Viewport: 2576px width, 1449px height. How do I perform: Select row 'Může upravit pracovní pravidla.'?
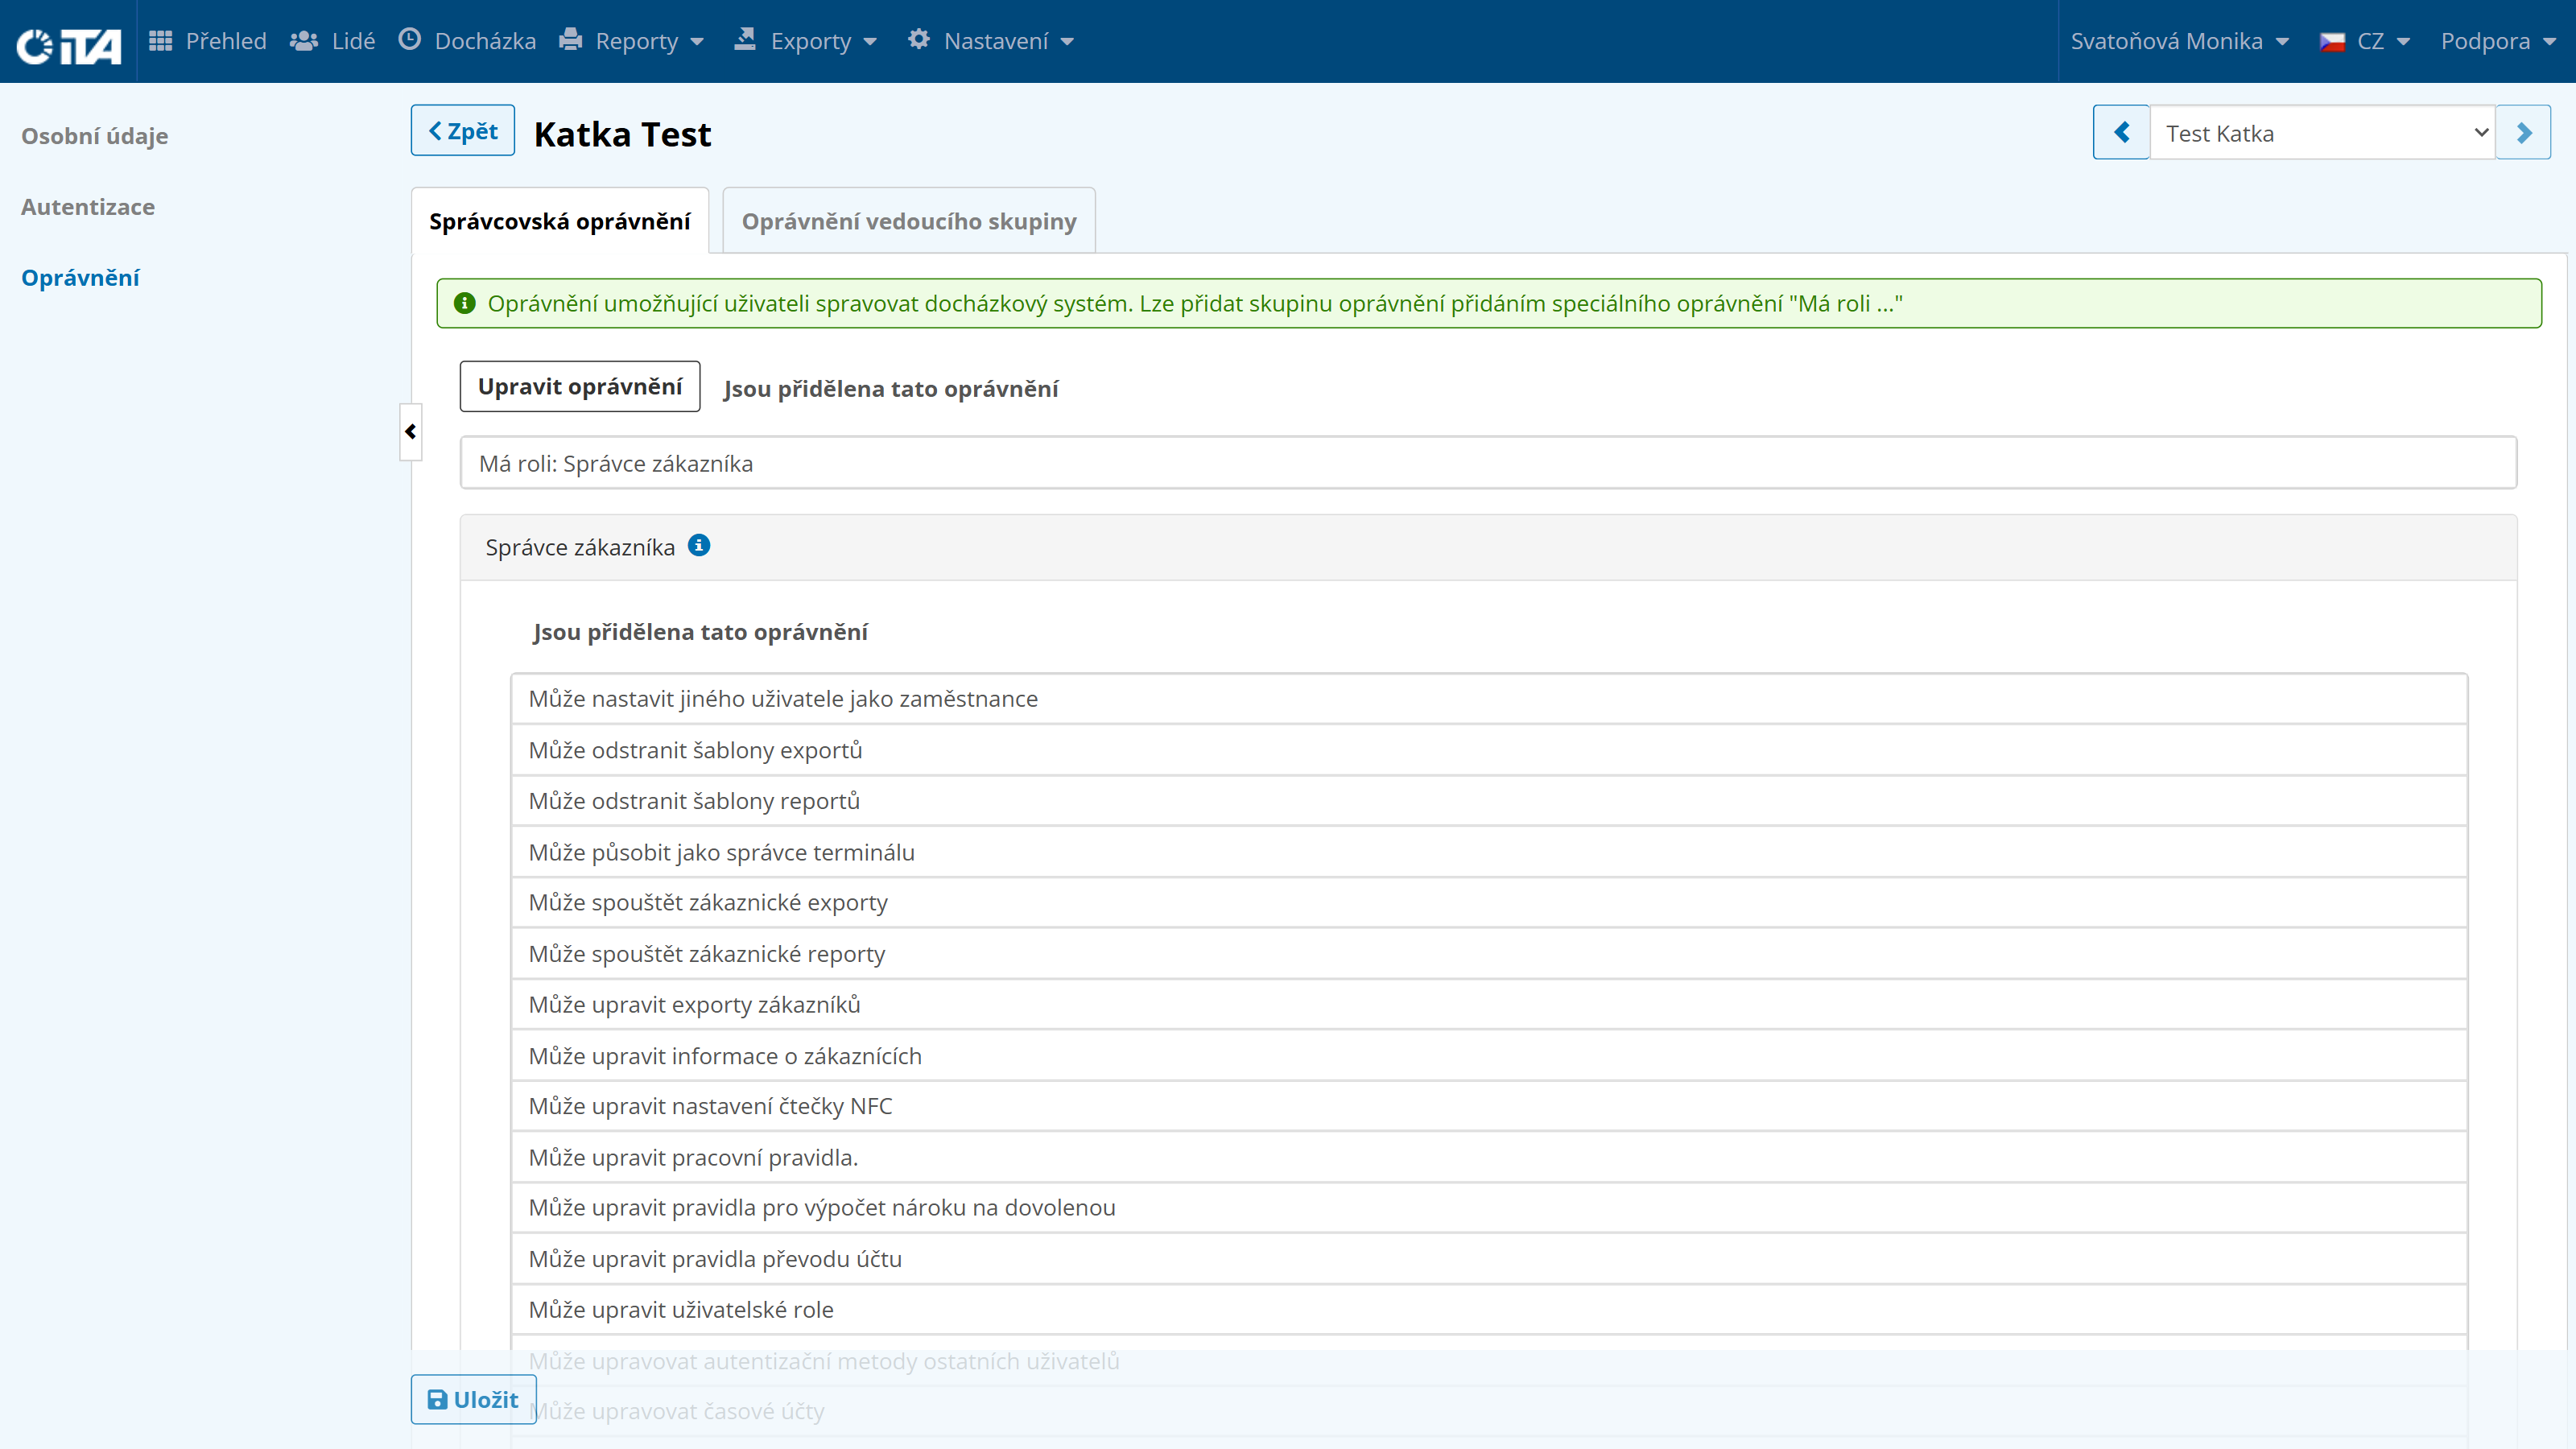coord(1489,1157)
